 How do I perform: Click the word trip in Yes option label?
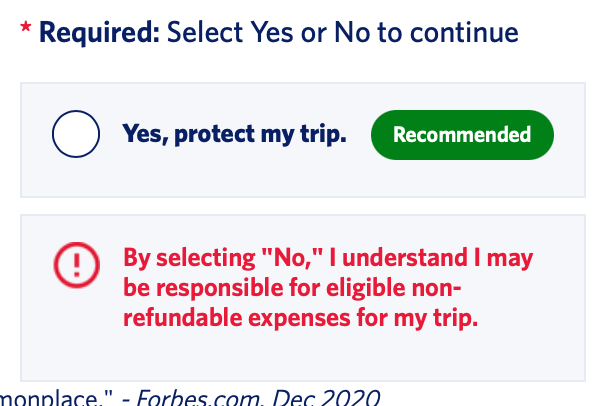(323, 134)
